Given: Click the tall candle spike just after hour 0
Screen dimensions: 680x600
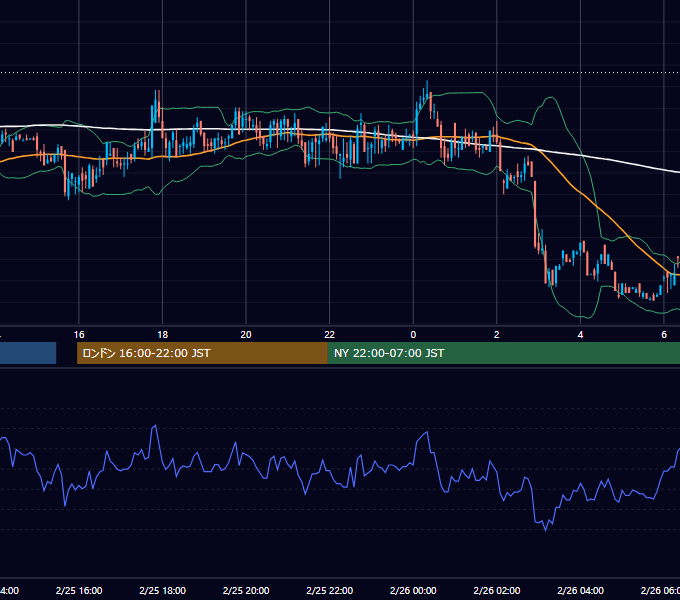Looking at the screenshot, I should [427, 91].
